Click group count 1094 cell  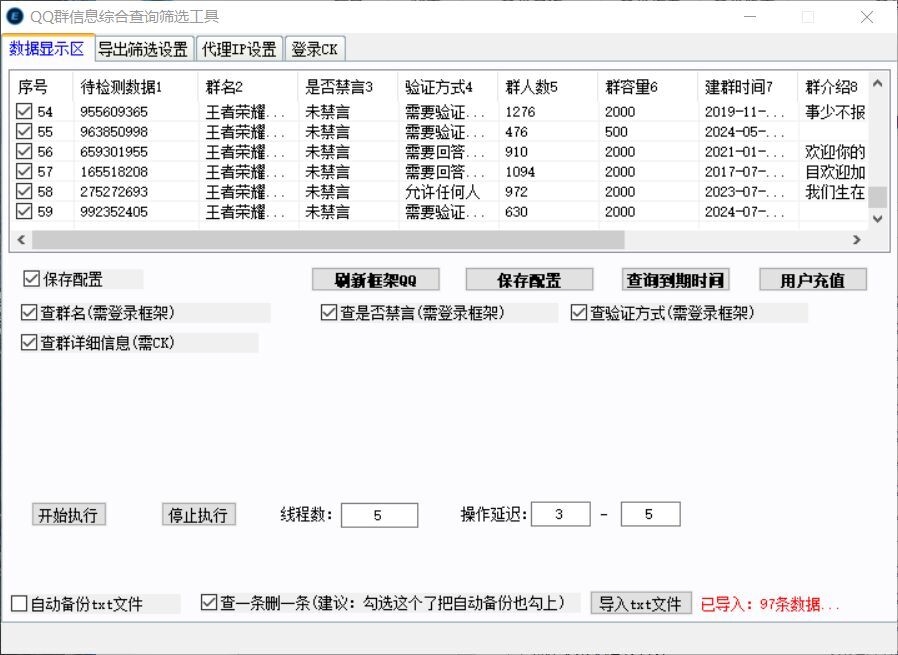[520, 171]
